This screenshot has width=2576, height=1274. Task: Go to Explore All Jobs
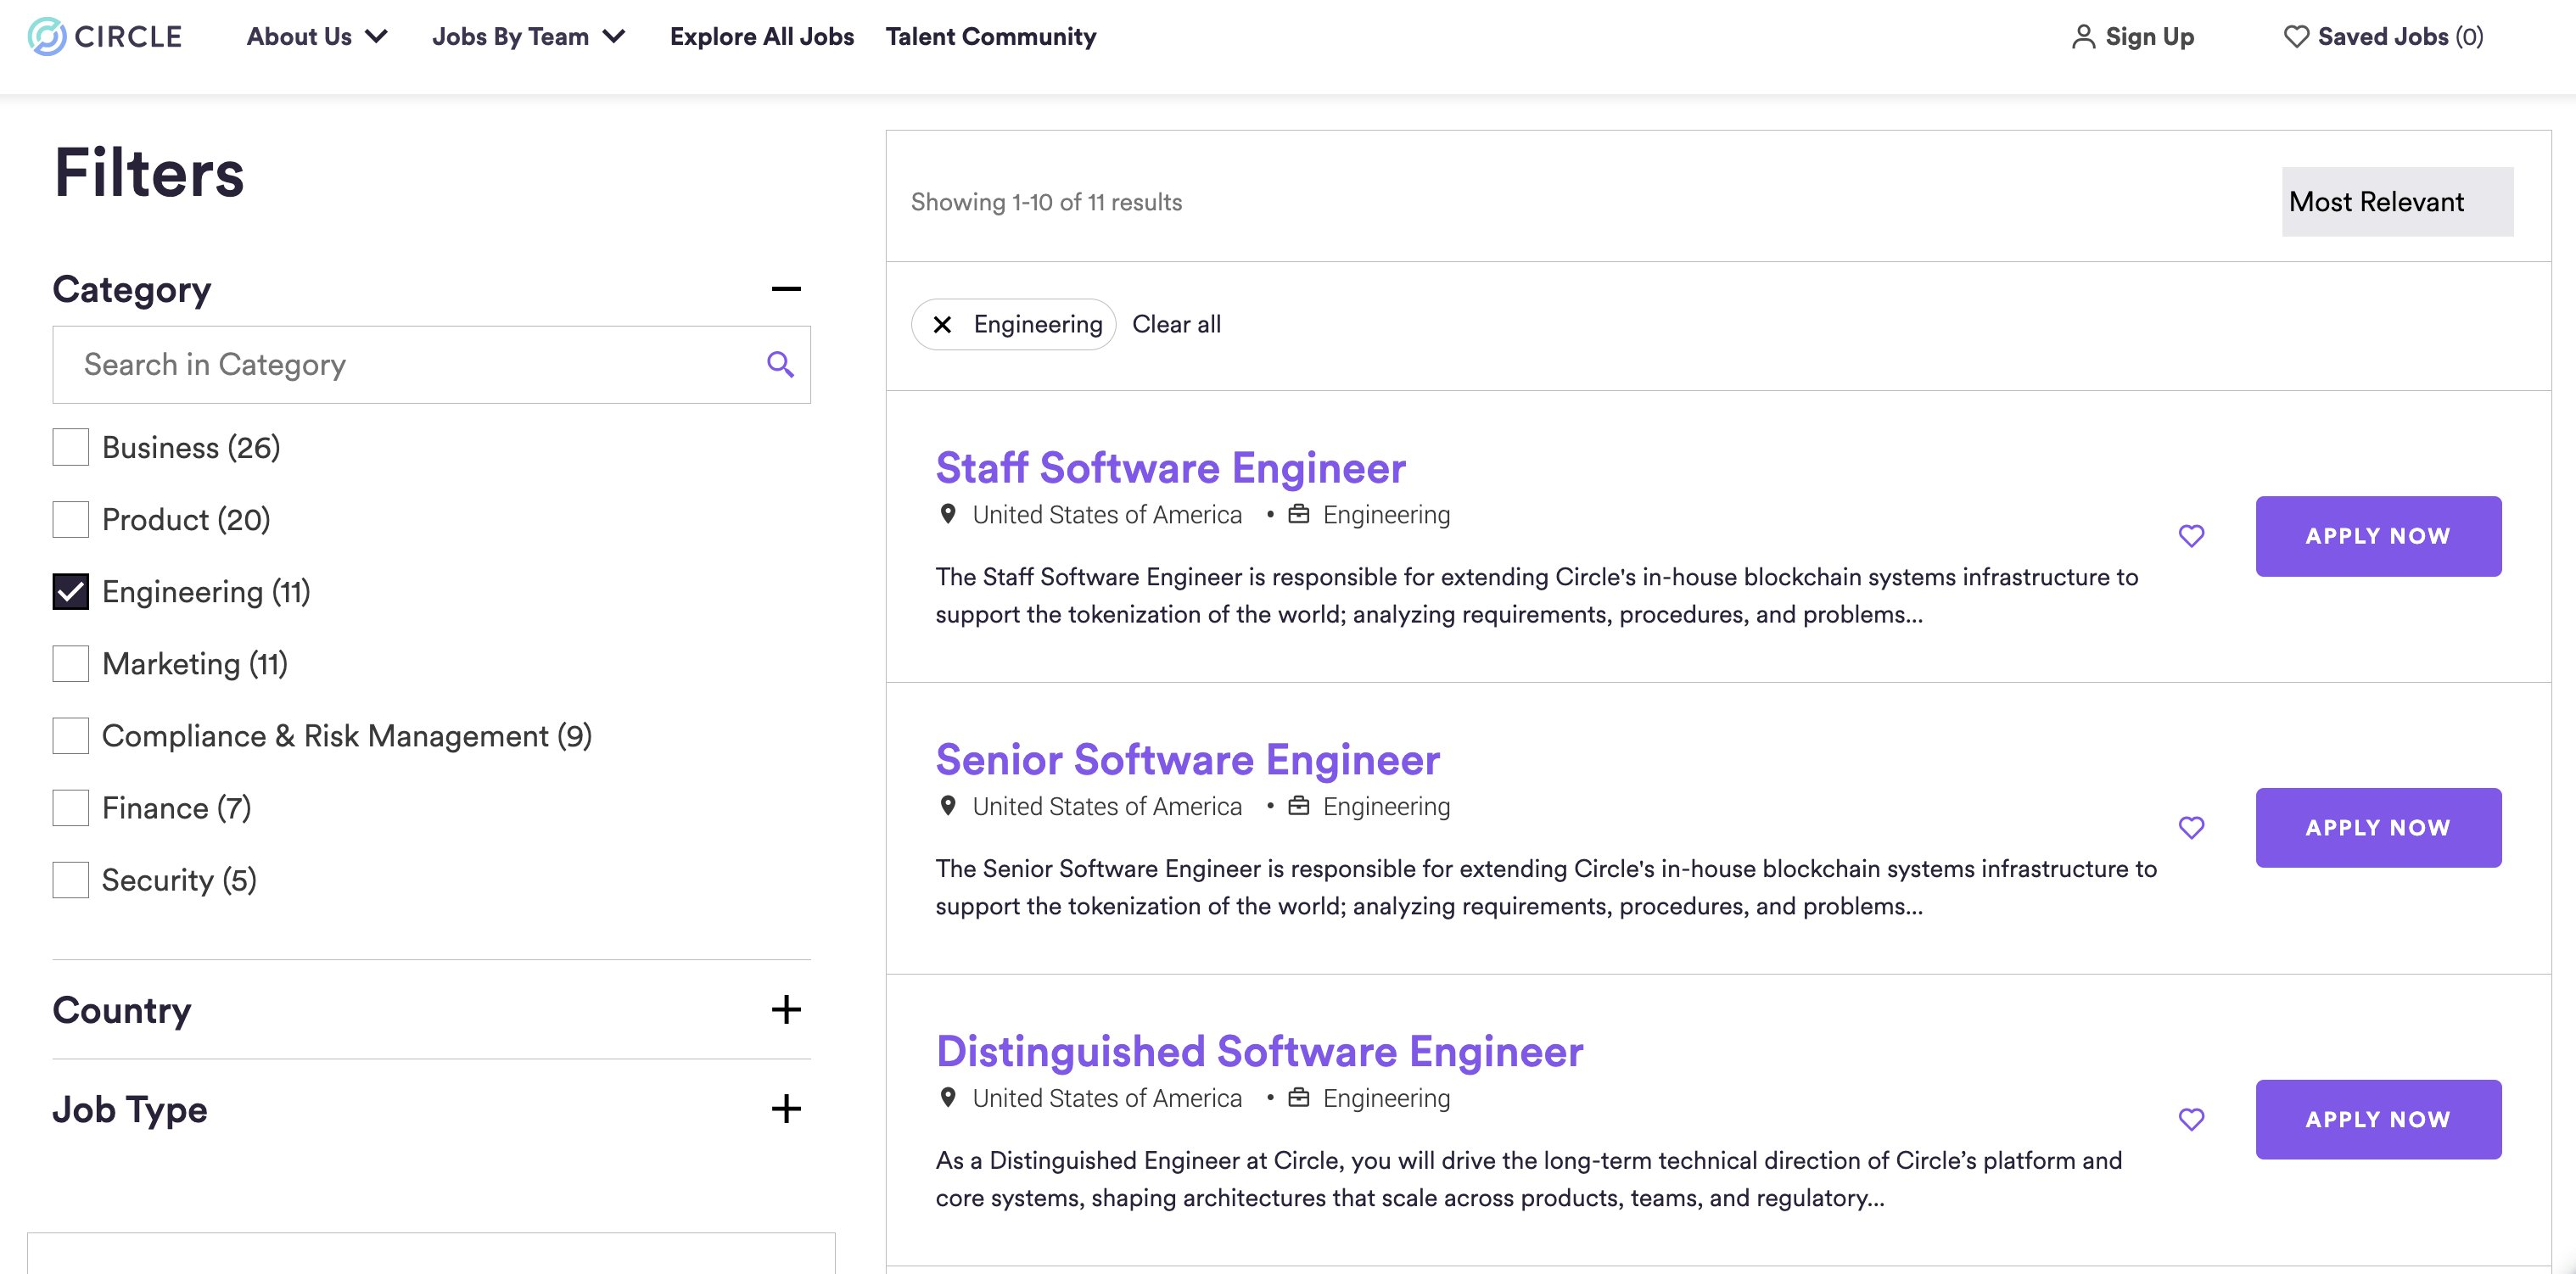point(762,37)
